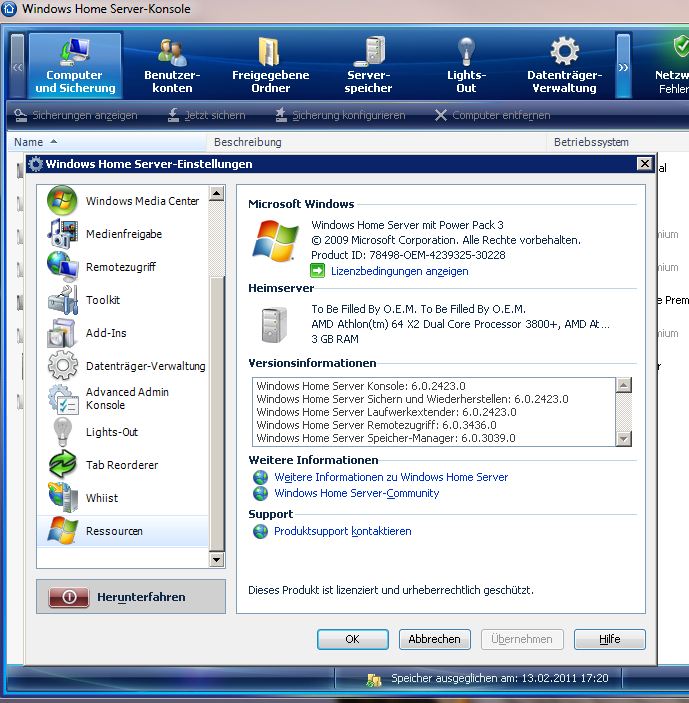
Task: Click the Abbrechen button
Action: click(434, 639)
